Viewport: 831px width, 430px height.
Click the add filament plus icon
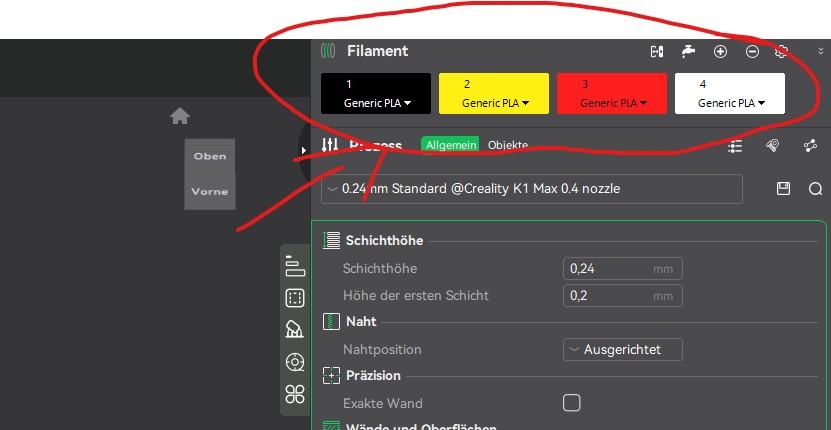coord(720,51)
